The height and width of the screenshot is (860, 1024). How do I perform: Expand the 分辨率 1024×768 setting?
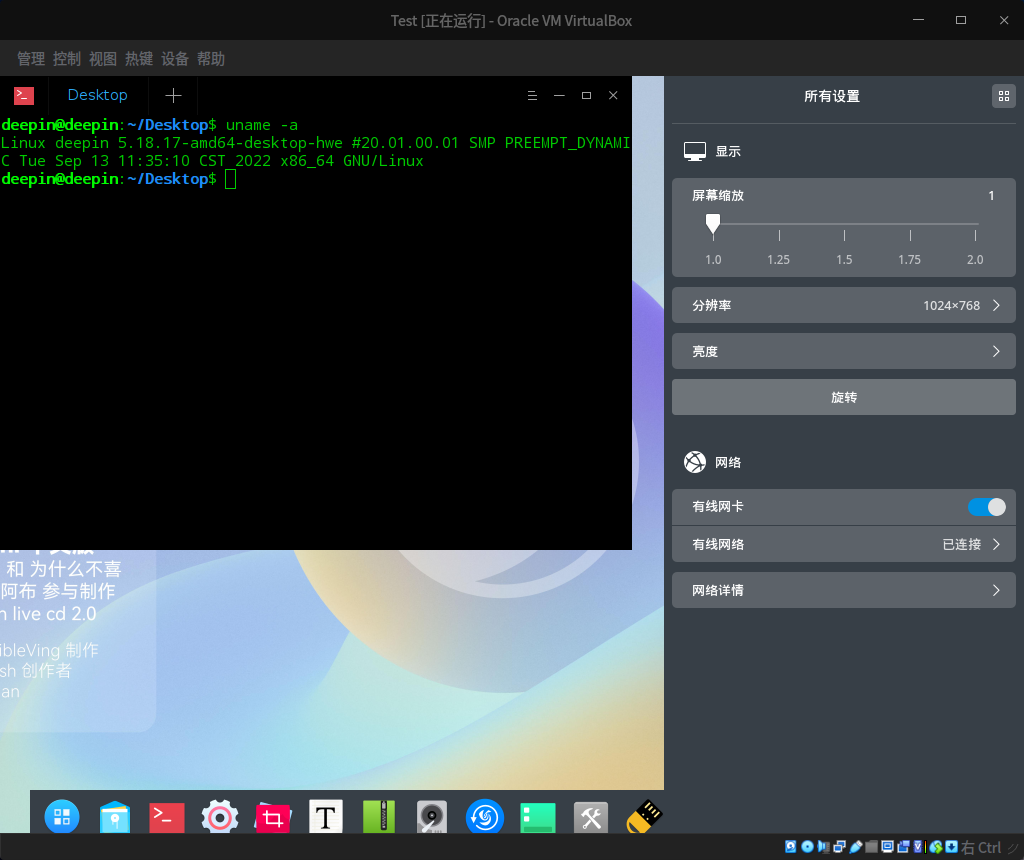tap(843, 305)
